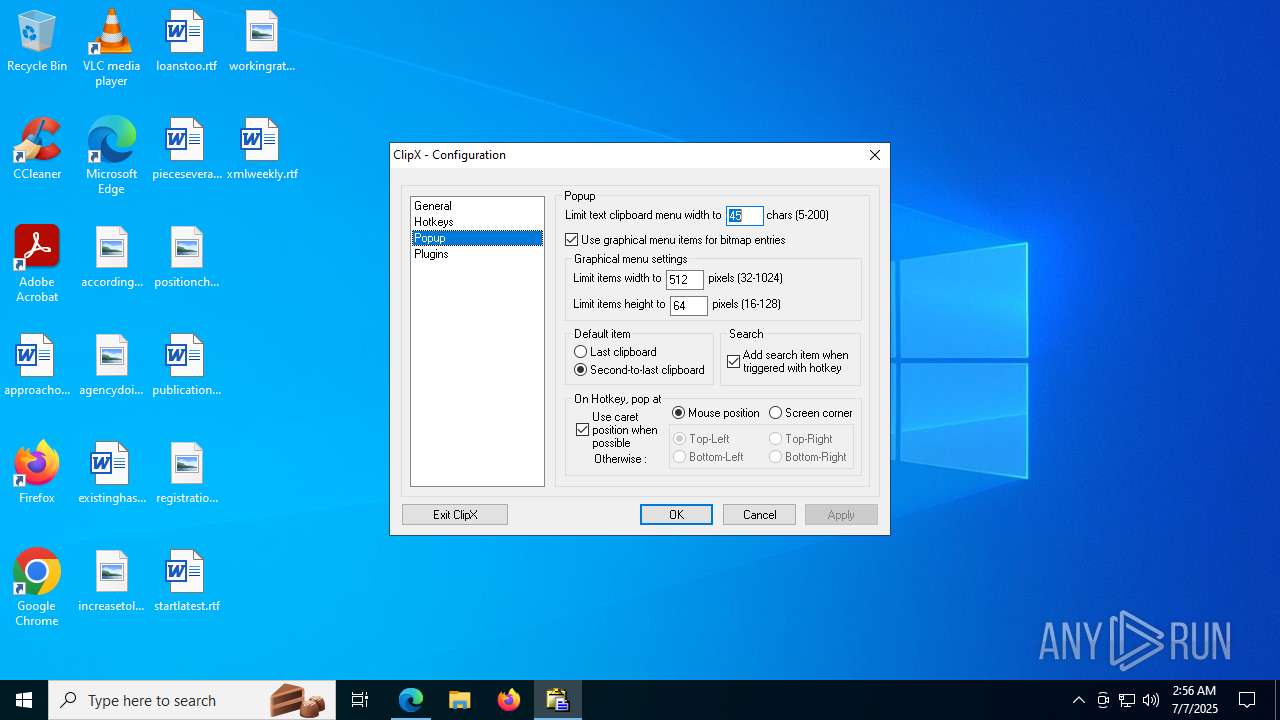Open the network status tray icon
Image resolution: width=1280 pixels, height=720 pixels.
pos(1127,700)
